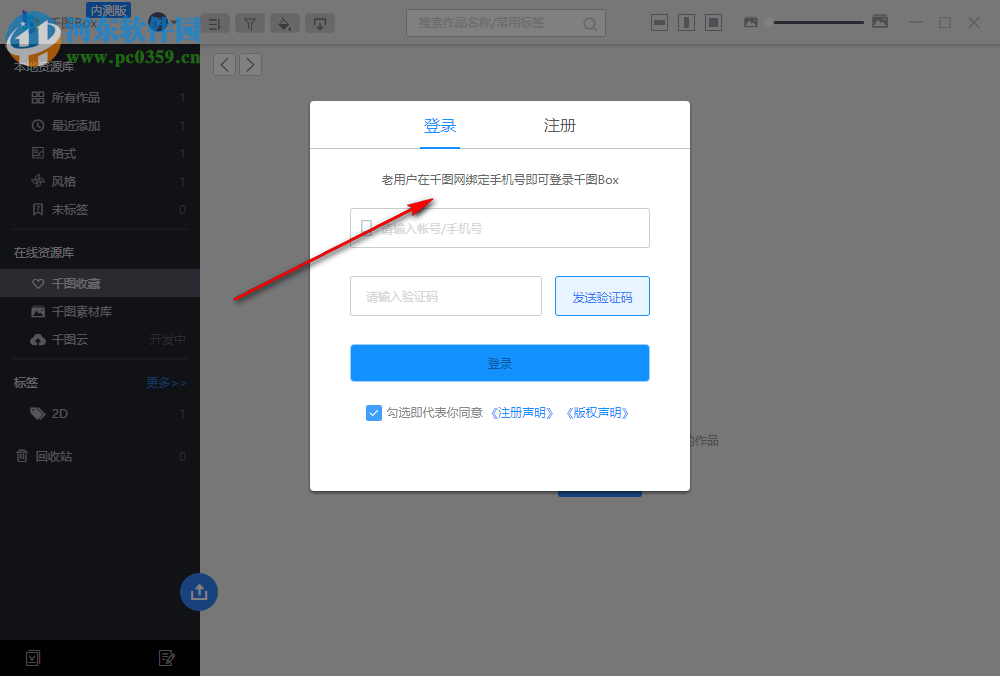Uncheck the agreement checkbox in login dialog
This screenshot has width=1000, height=676.
click(373, 412)
